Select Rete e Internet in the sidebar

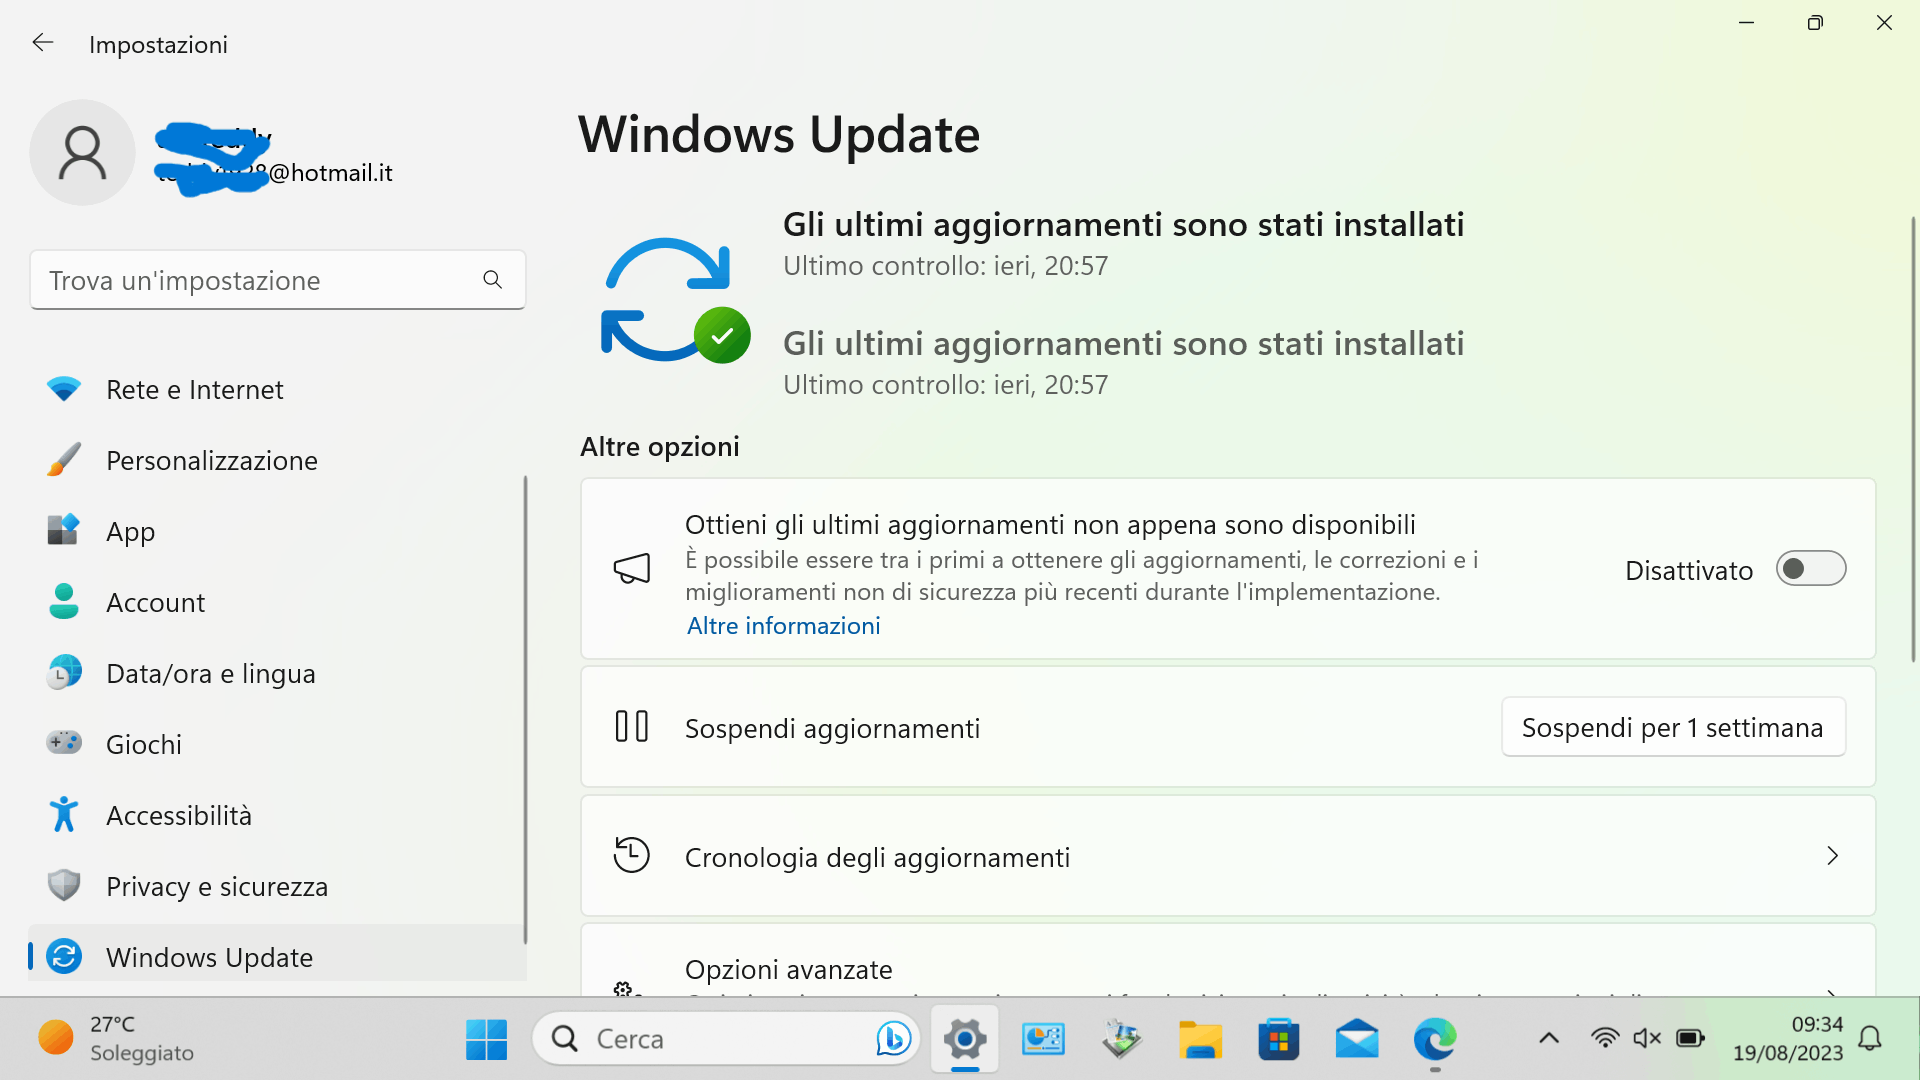pyautogui.click(x=195, y=390)
